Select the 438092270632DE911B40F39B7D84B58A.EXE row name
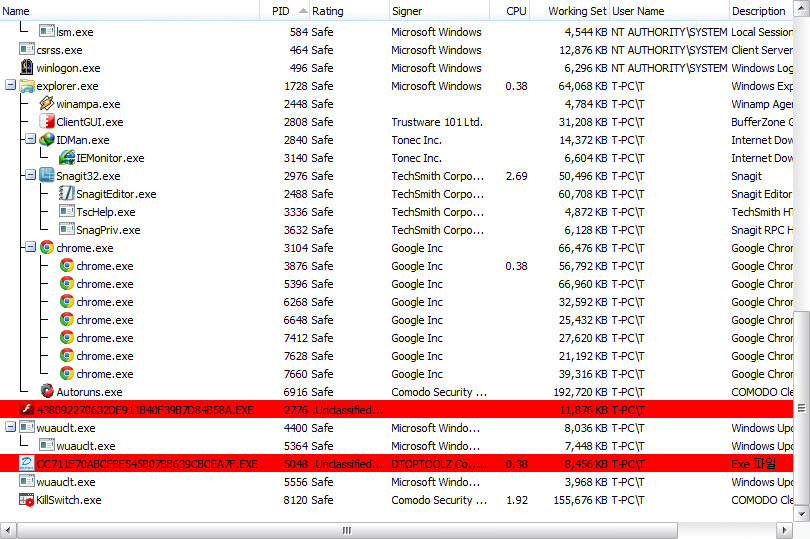This screenshot has height=539, width=810. [145, 410]
